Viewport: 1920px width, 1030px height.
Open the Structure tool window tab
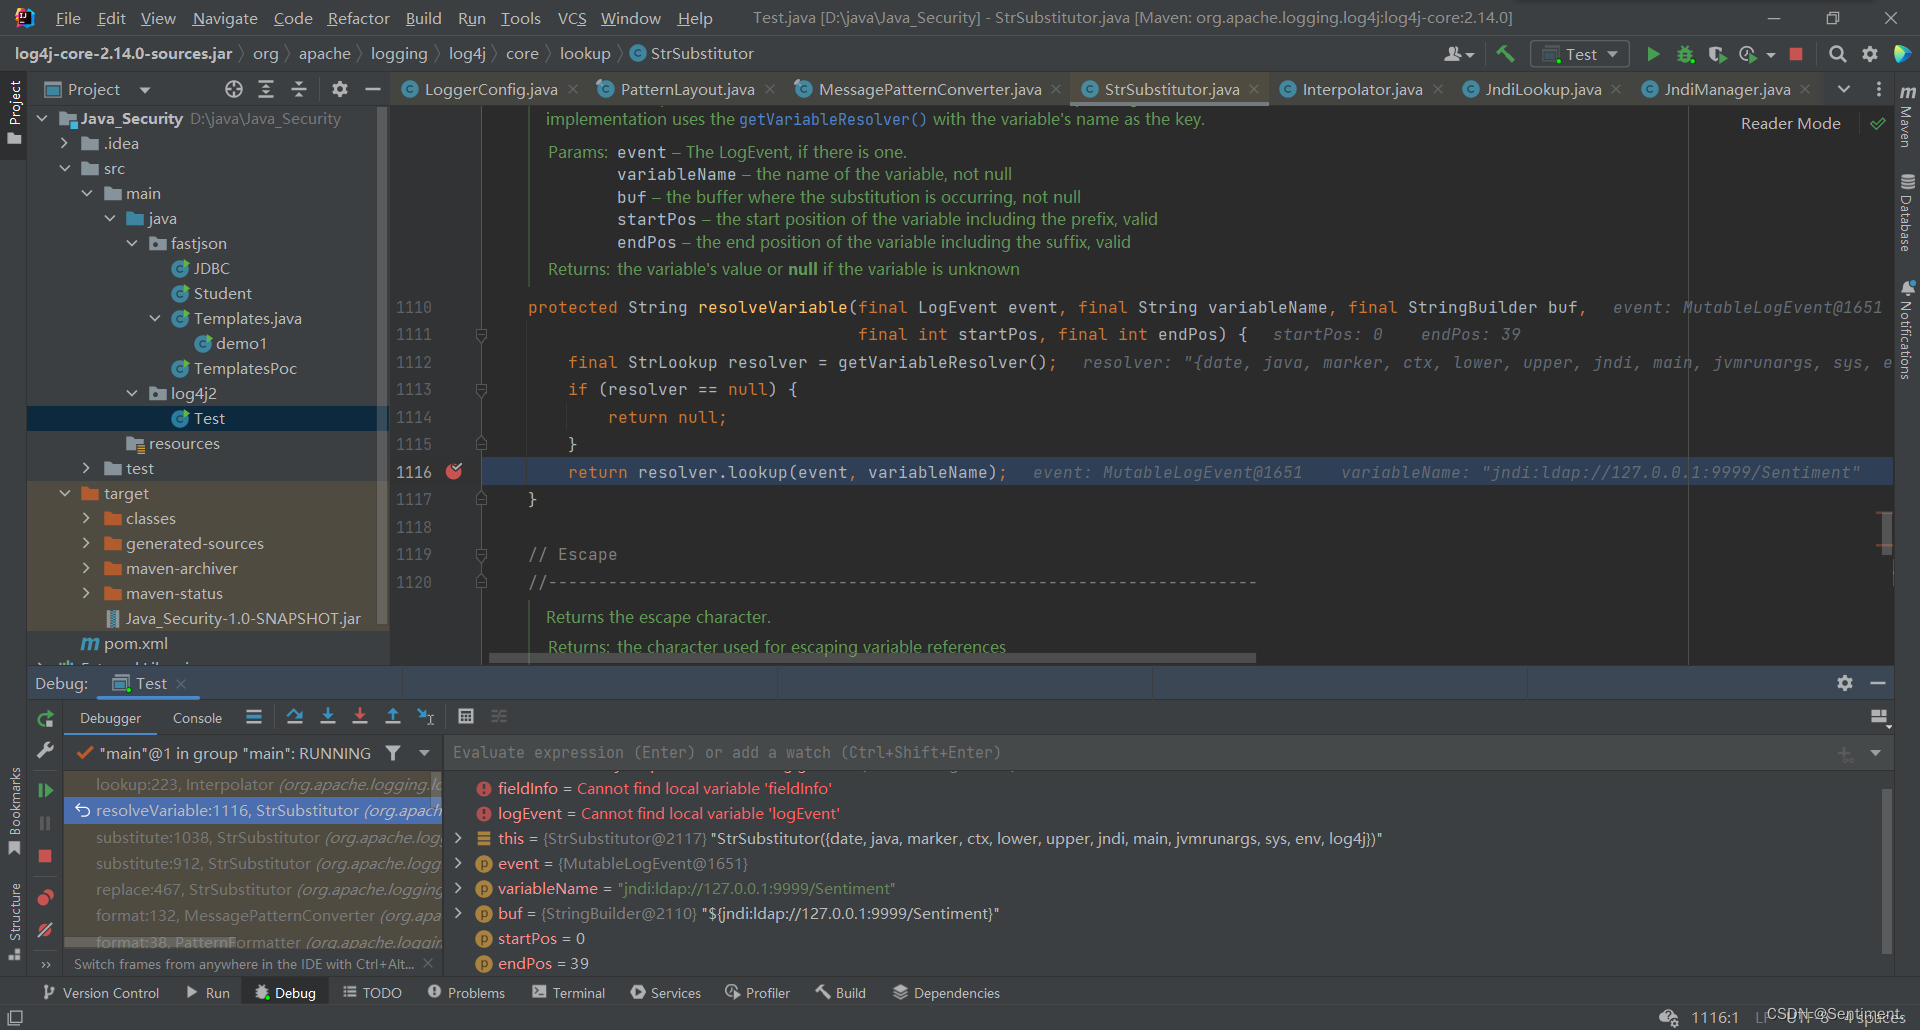tap(14, 920)
